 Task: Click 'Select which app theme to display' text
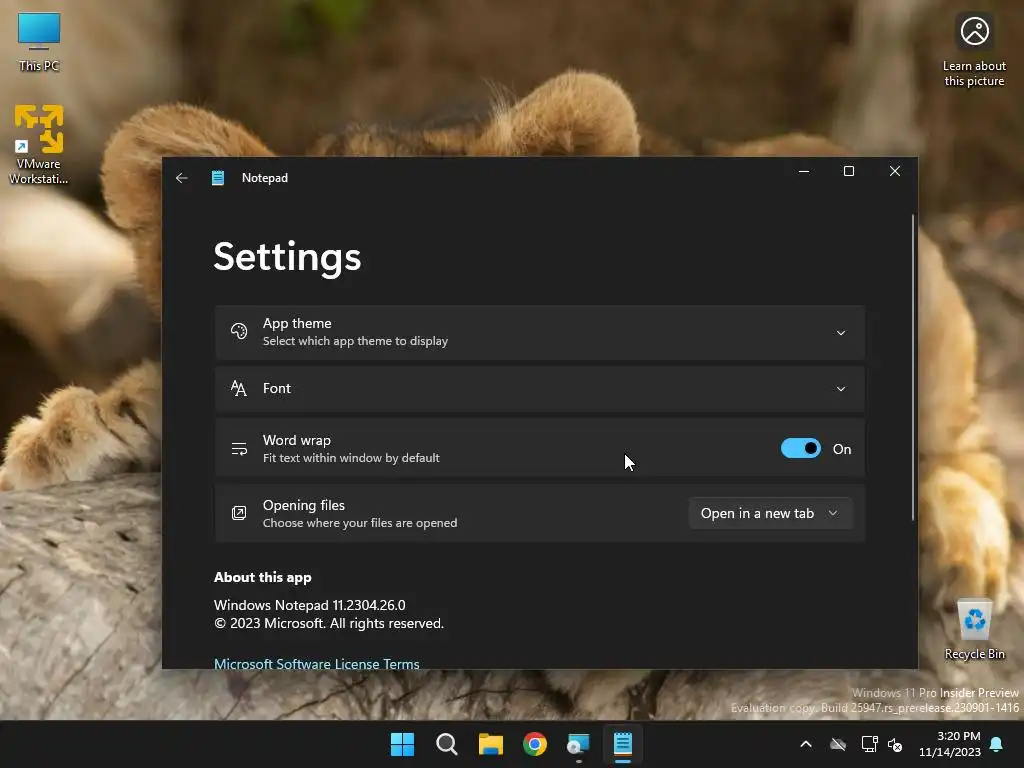[355, 341]
